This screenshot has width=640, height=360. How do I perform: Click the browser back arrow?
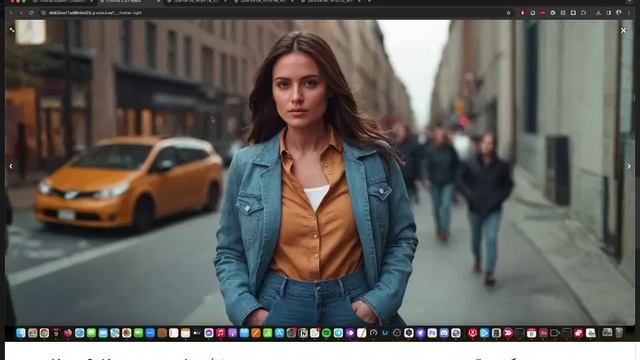click(x=11, y=13)
